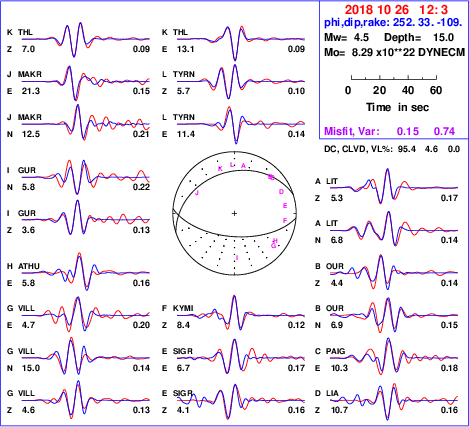This screenshot has width=469, height=427.
Task: Select station marker D on beachball
Action: click(281, 192)
